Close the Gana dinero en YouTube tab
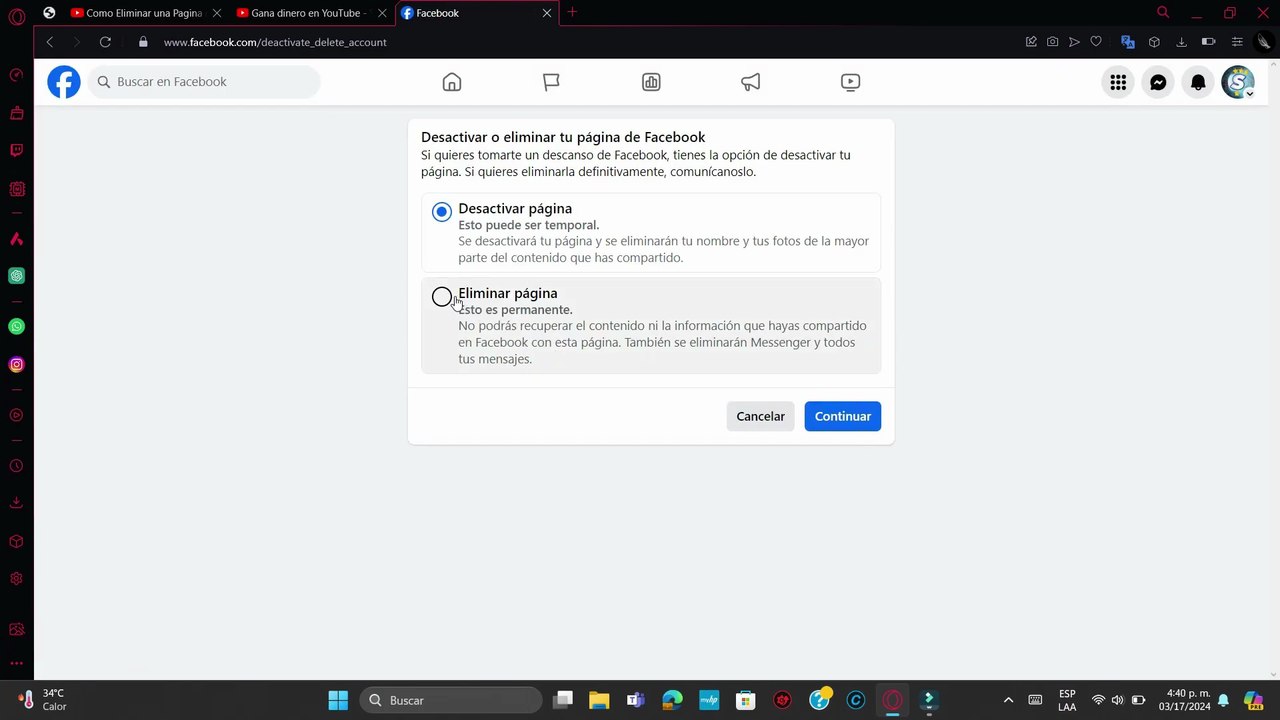Image resolution: width=1280 pixels, height=720 pixels. point(381,13)
